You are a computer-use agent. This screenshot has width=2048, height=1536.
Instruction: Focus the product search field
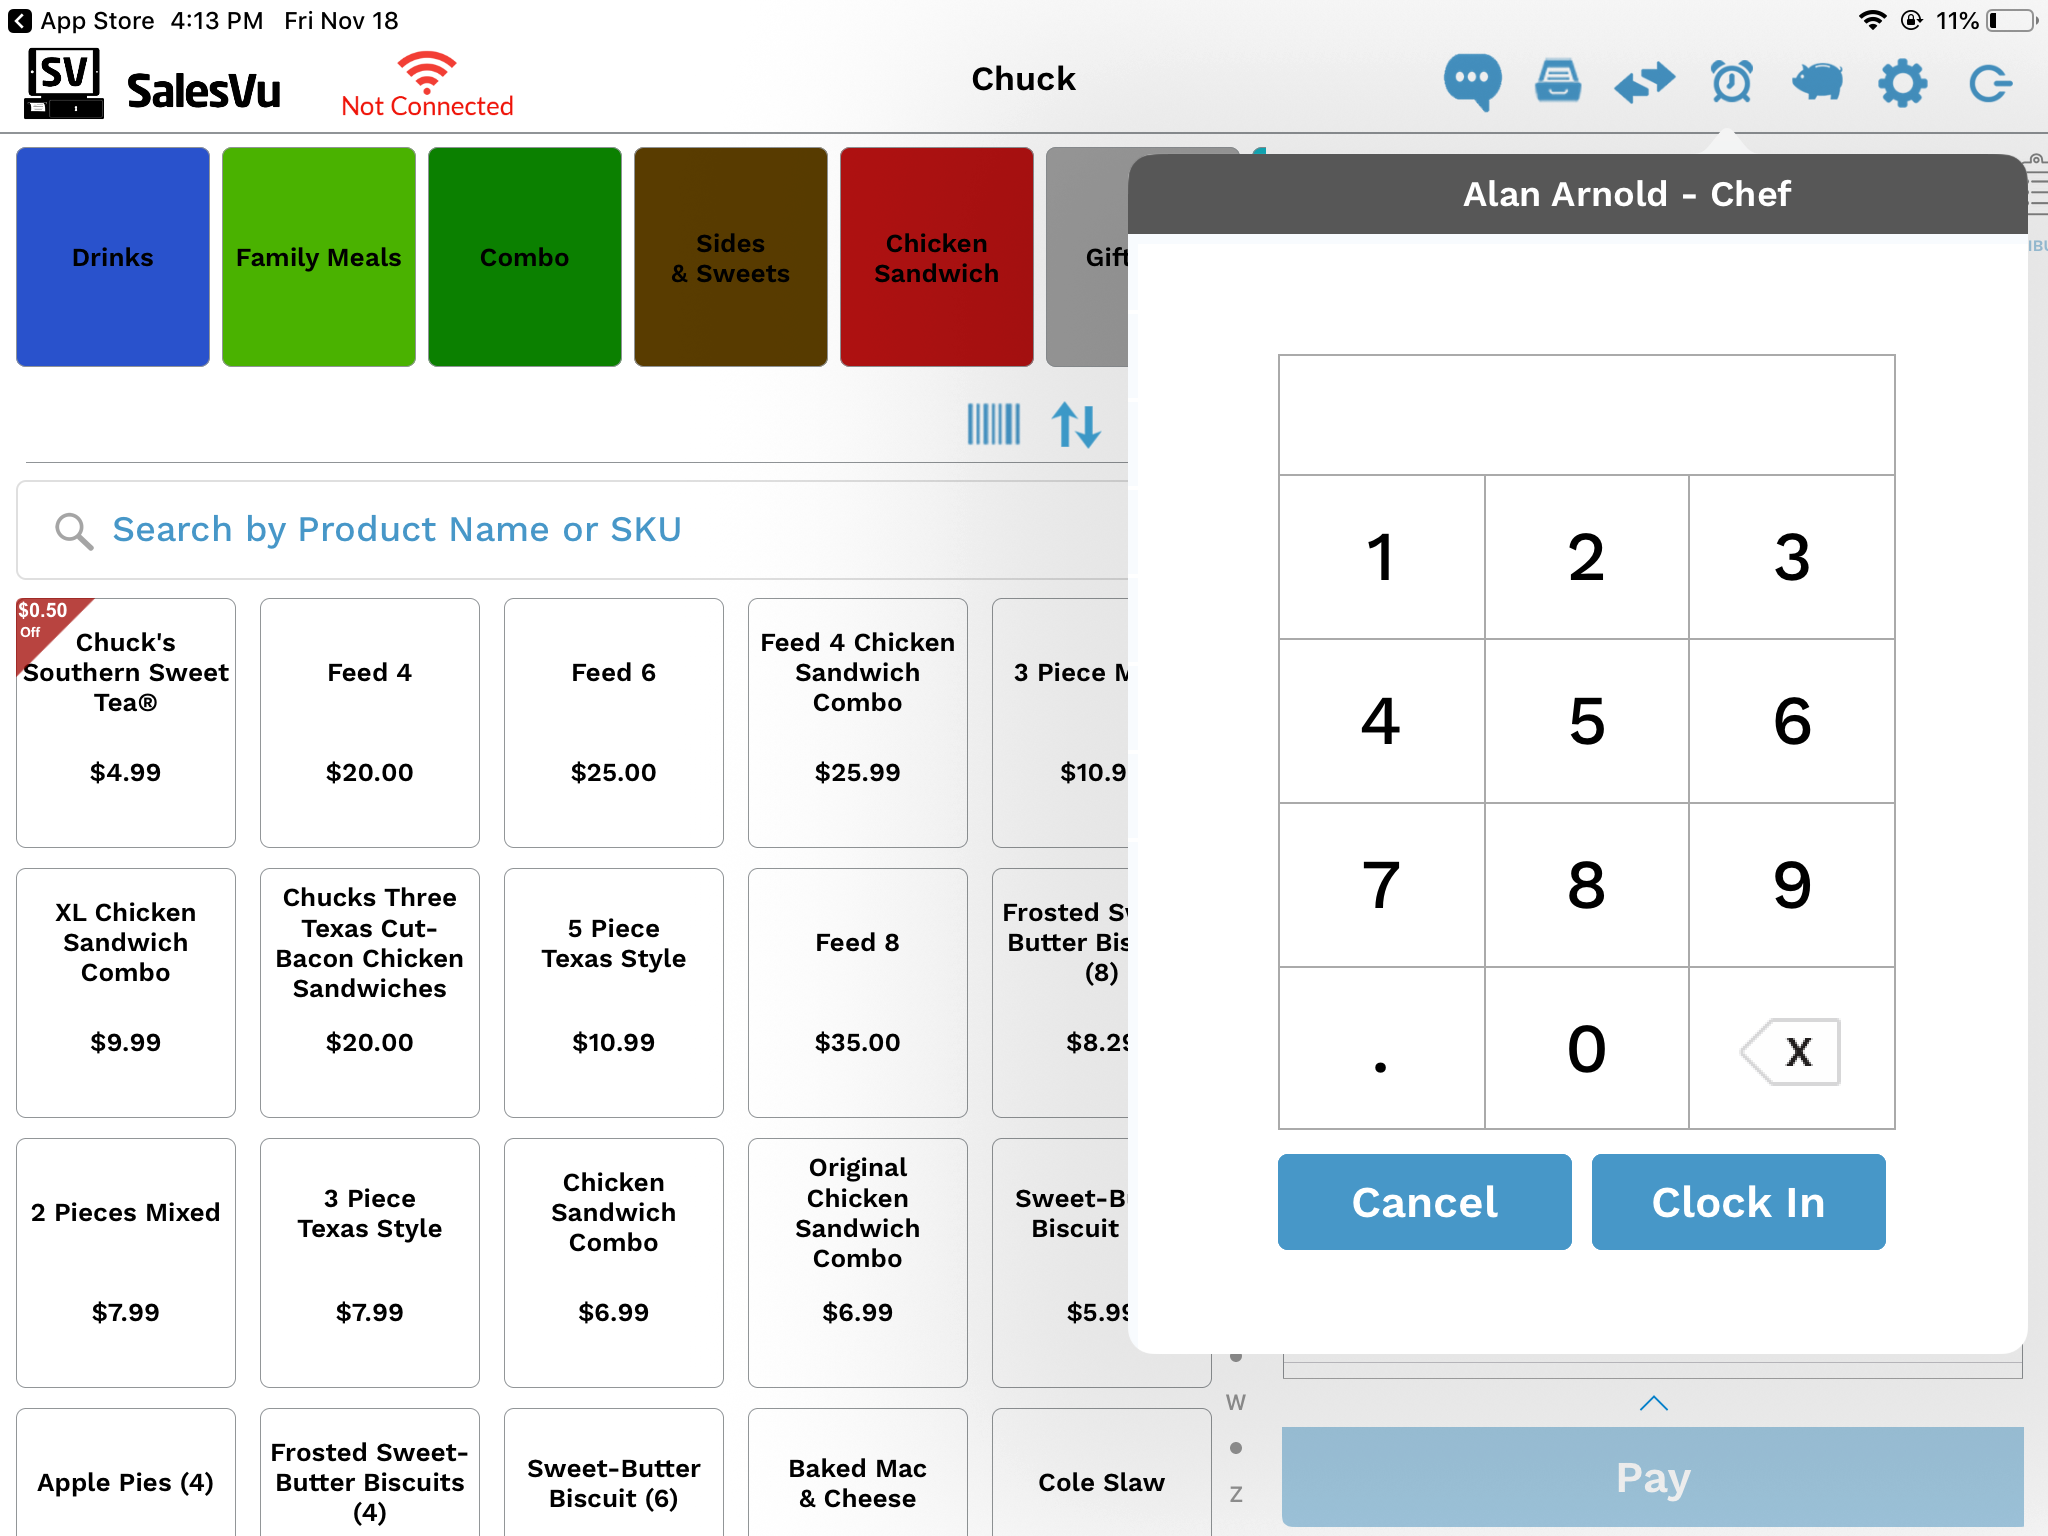[x=572, y=530]
